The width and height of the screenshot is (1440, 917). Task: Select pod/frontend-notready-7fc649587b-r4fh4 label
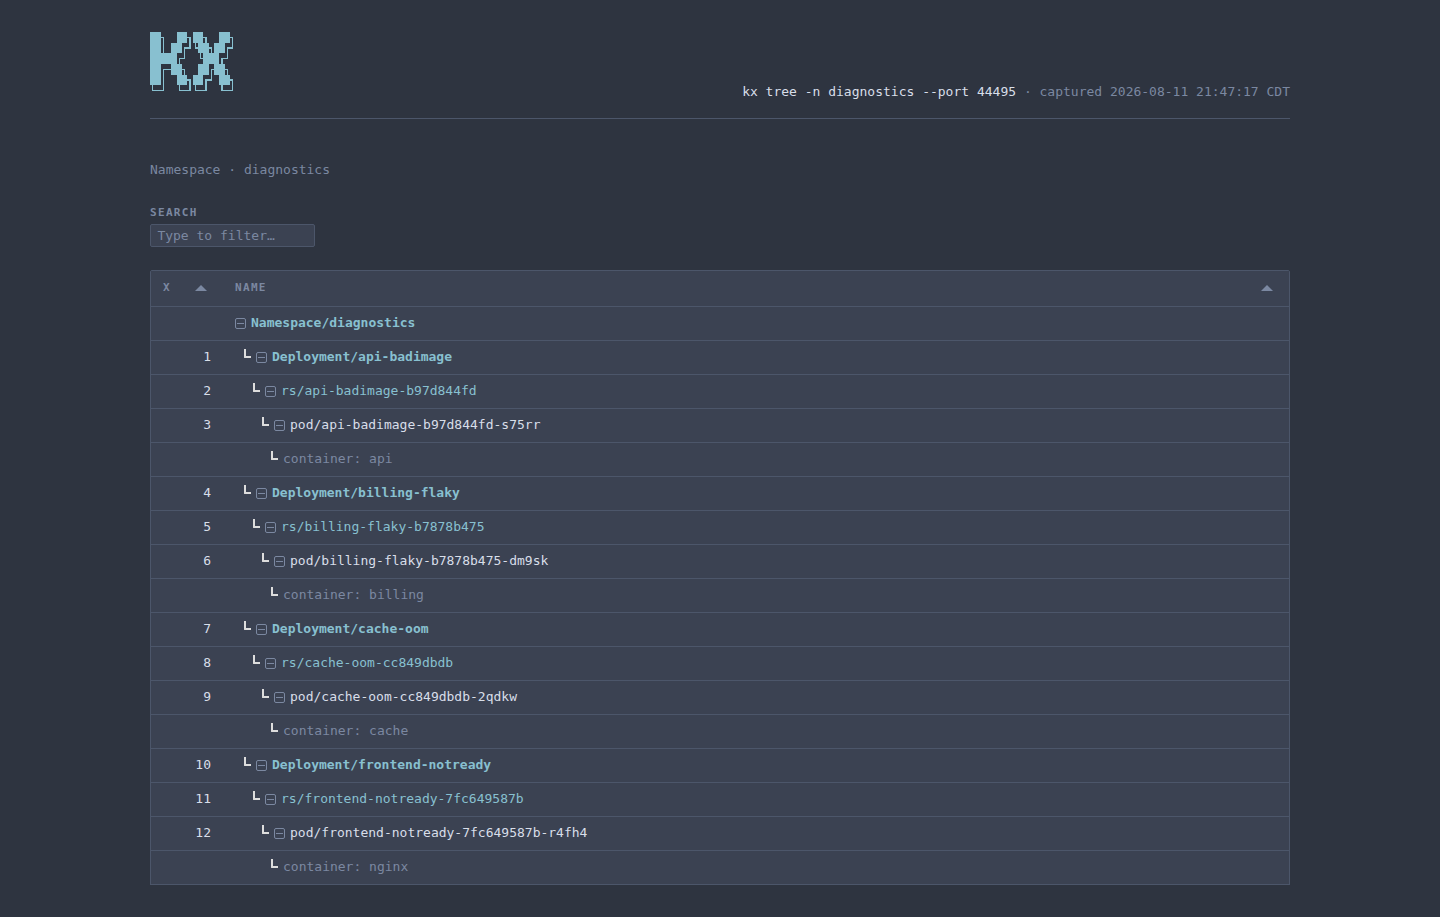(439, 833)
